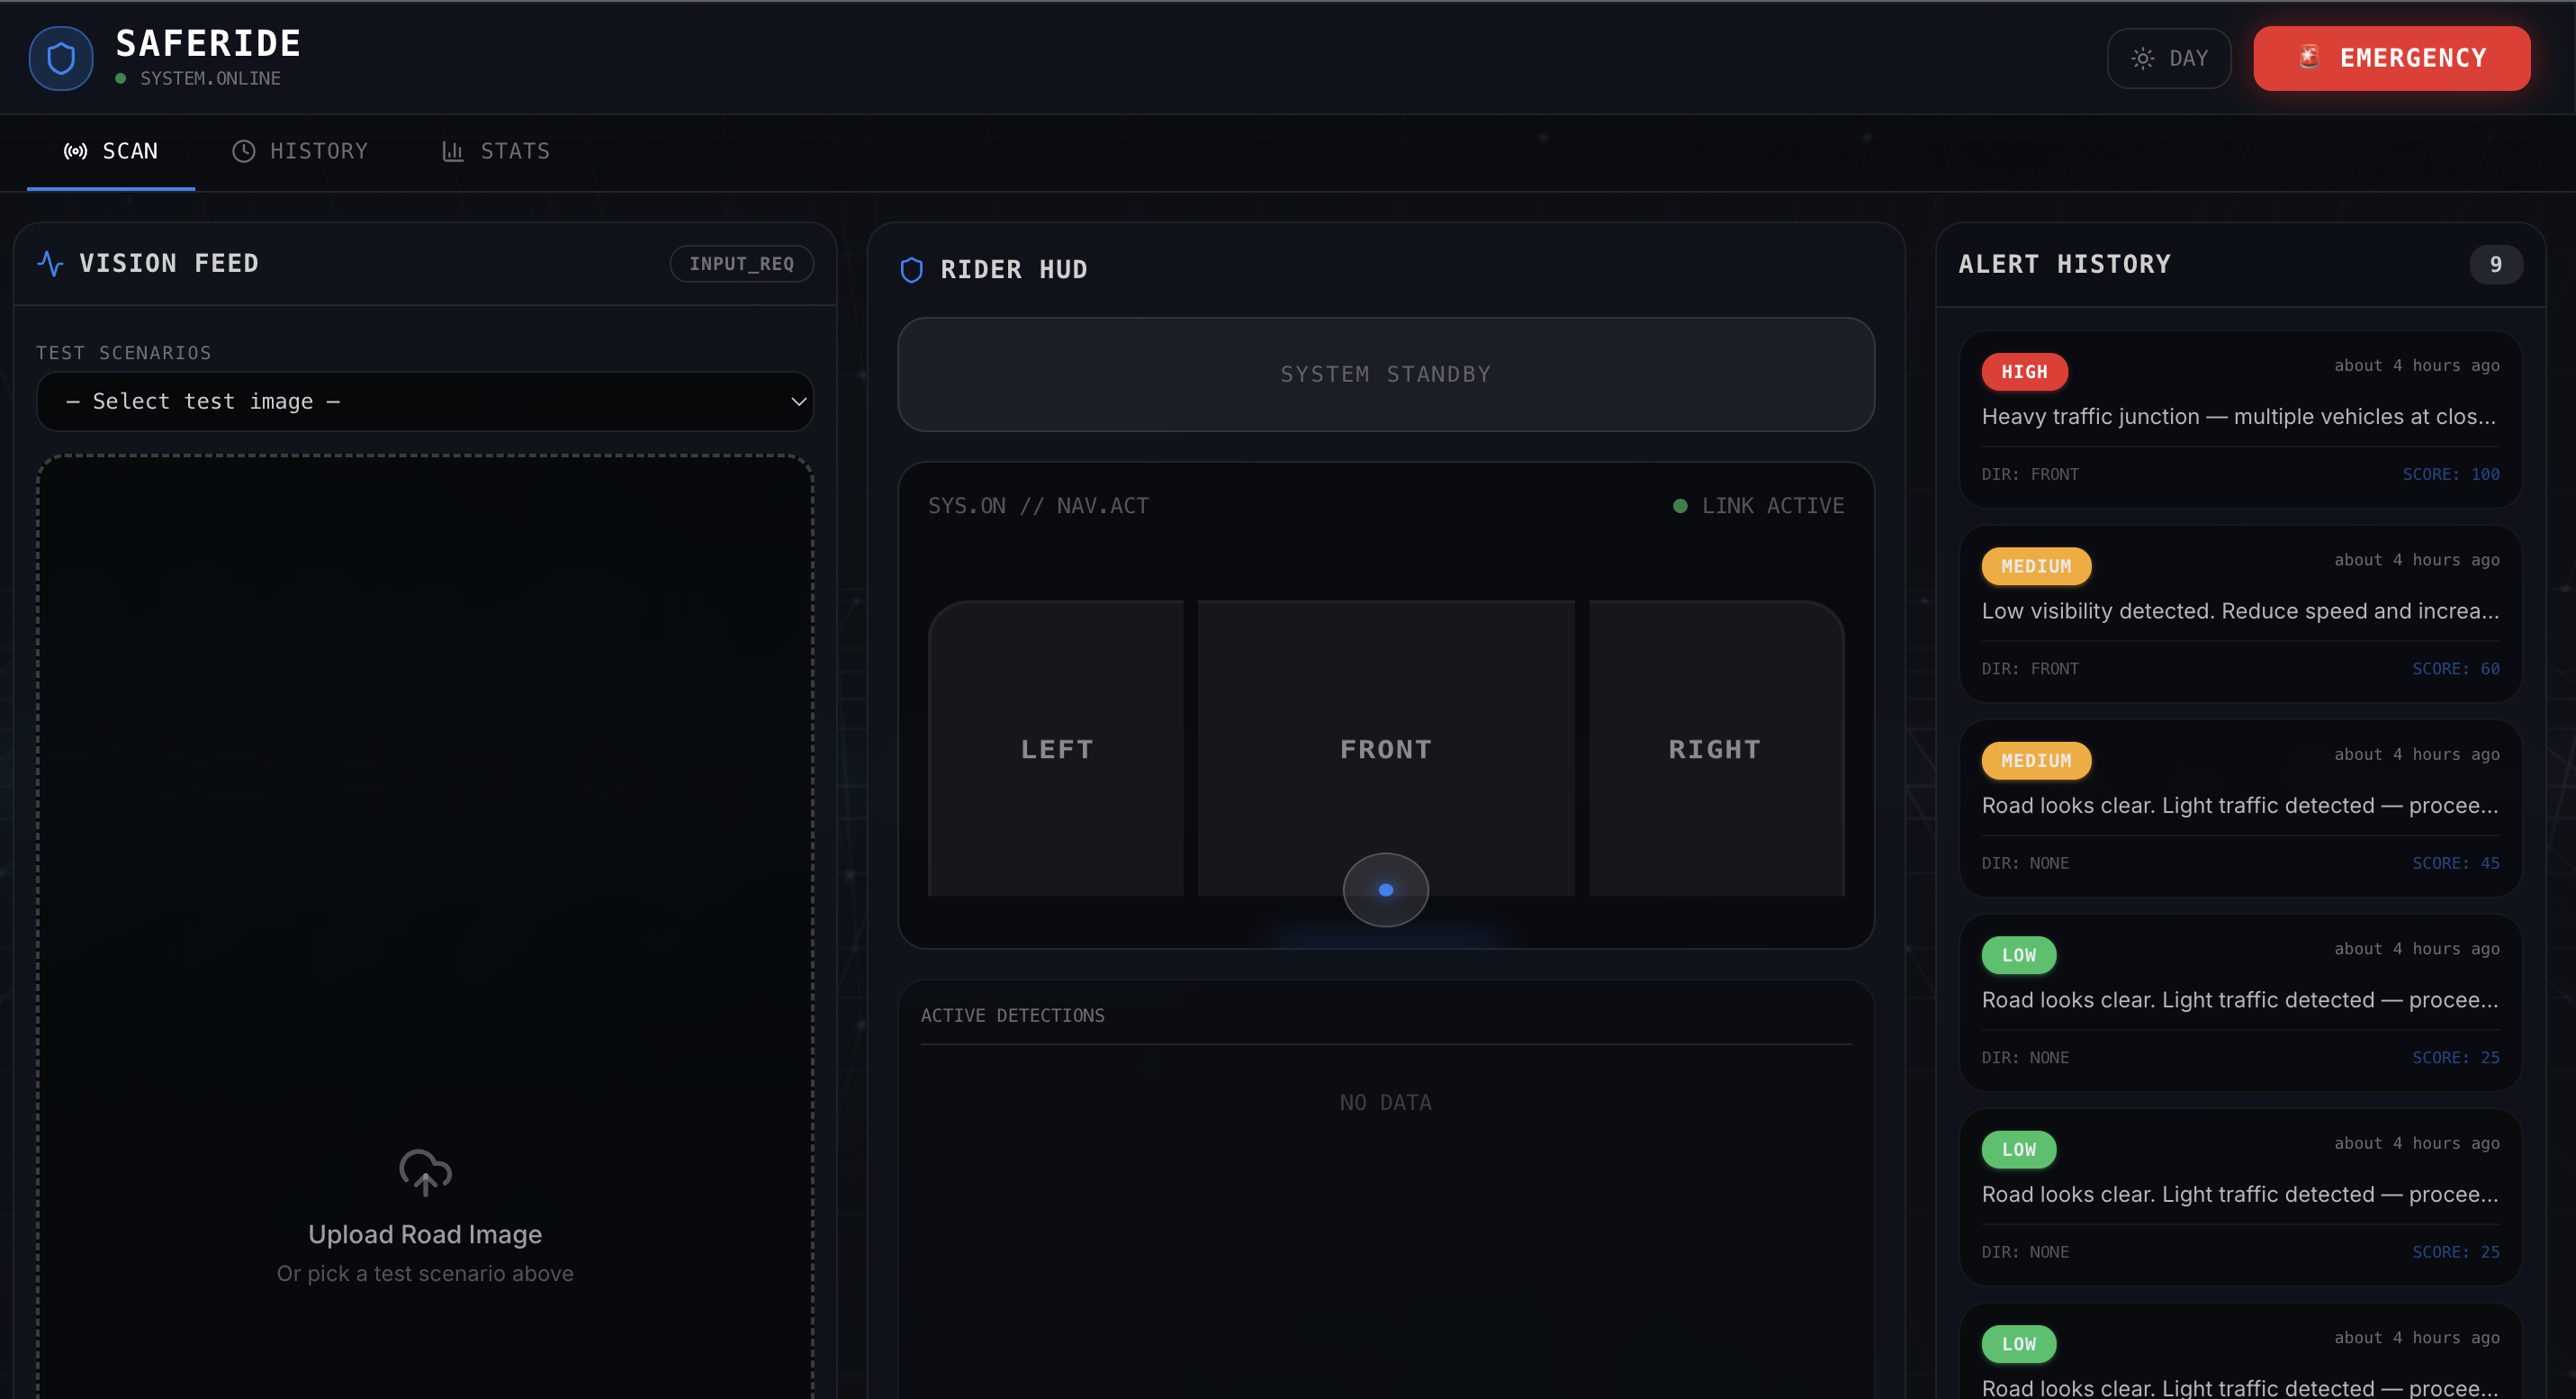
Task: Click the Upload Road Image drop area
Action: pyautogui.click(x=425, y=1234)
